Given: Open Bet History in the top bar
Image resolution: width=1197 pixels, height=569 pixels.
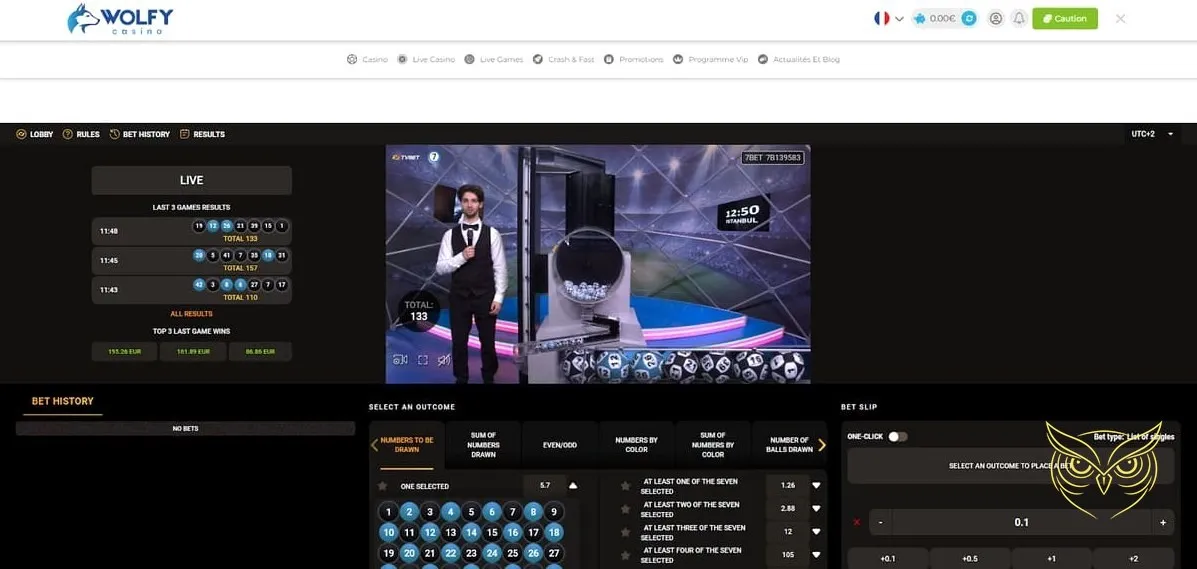Looking at the screenshot, I should (x=140, y=134).
